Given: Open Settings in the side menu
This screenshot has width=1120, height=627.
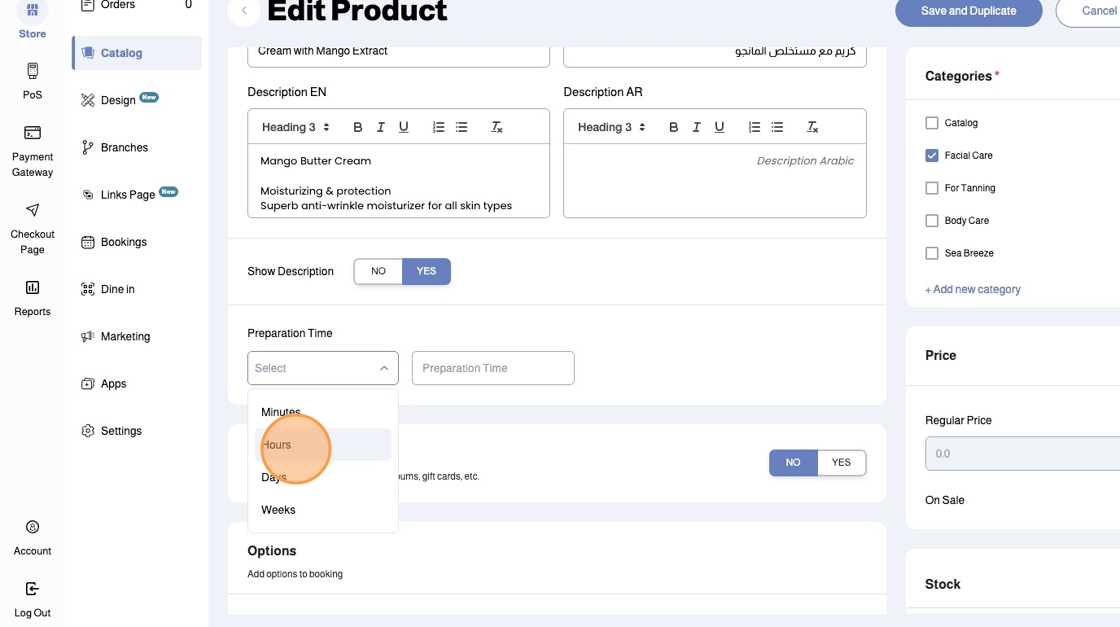Looking at the screenshot, I should click(121, 431).
